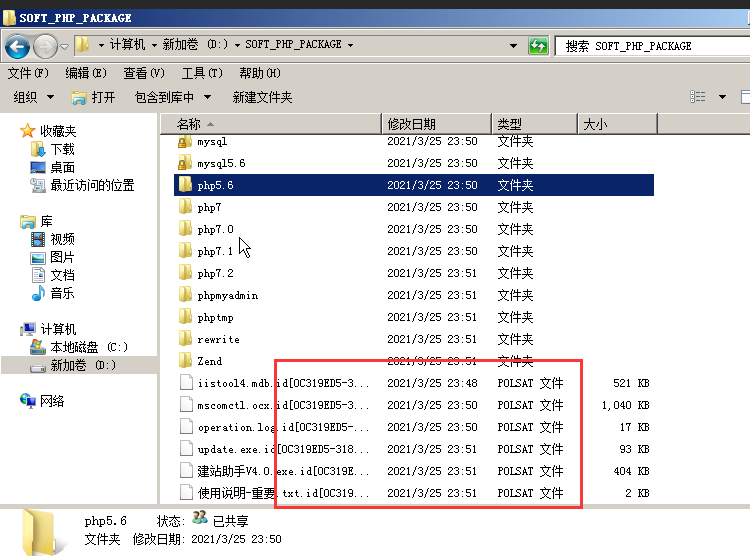Open the php5.6 folder icon
The height and width of the screenshot is (556, 750).
pyautogui.click(x=184, y=185)
